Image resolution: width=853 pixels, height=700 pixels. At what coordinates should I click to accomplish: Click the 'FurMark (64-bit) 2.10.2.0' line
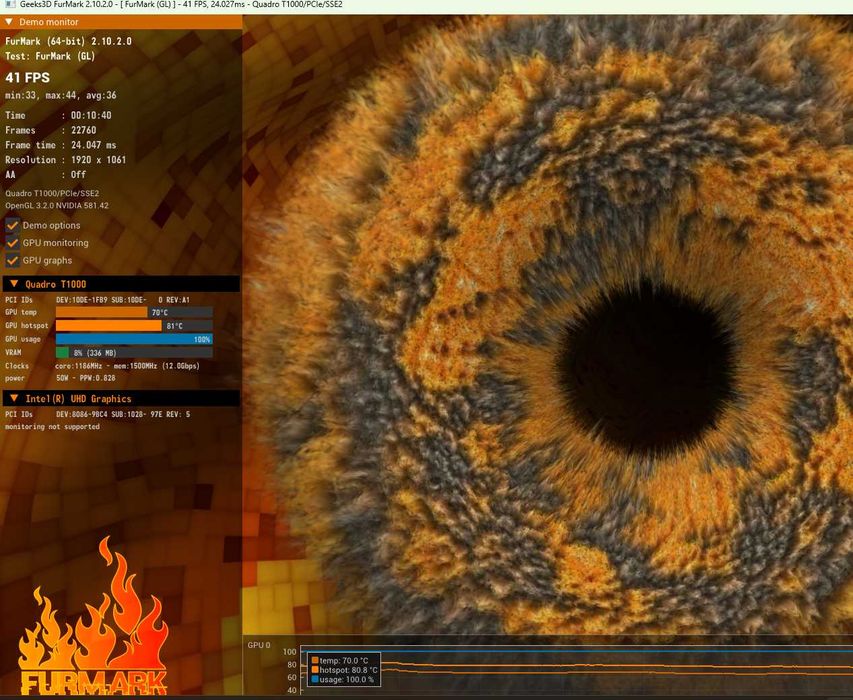[x=68, y=41]
